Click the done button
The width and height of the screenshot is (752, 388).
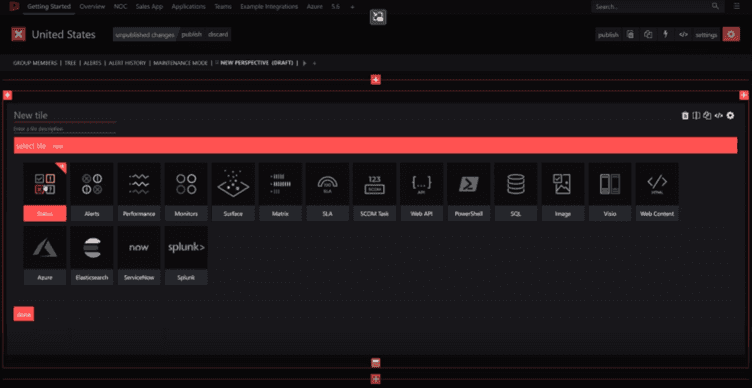24,314
